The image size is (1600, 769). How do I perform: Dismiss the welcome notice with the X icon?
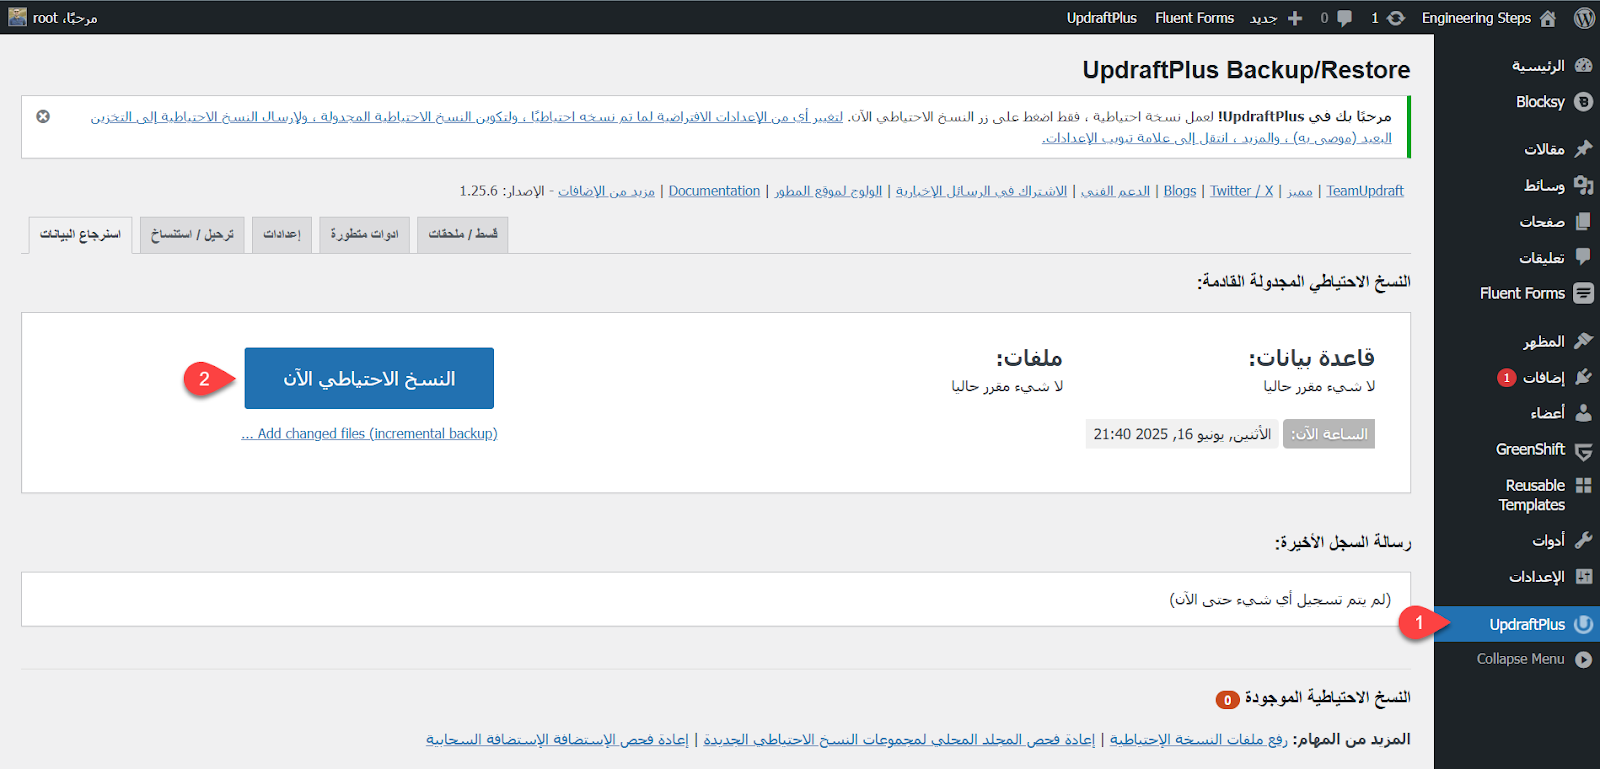coord(43,116)
